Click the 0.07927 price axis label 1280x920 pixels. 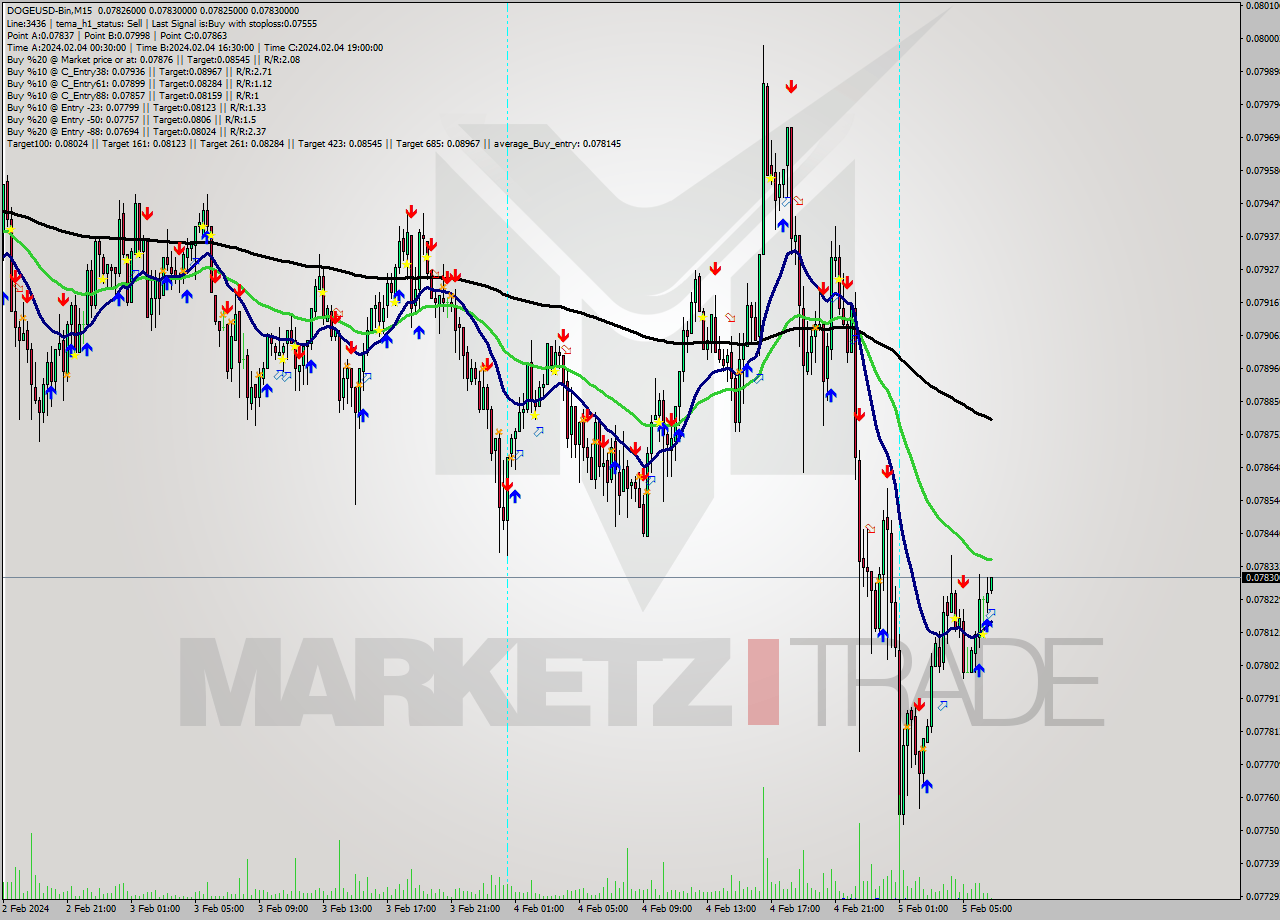1262,269
